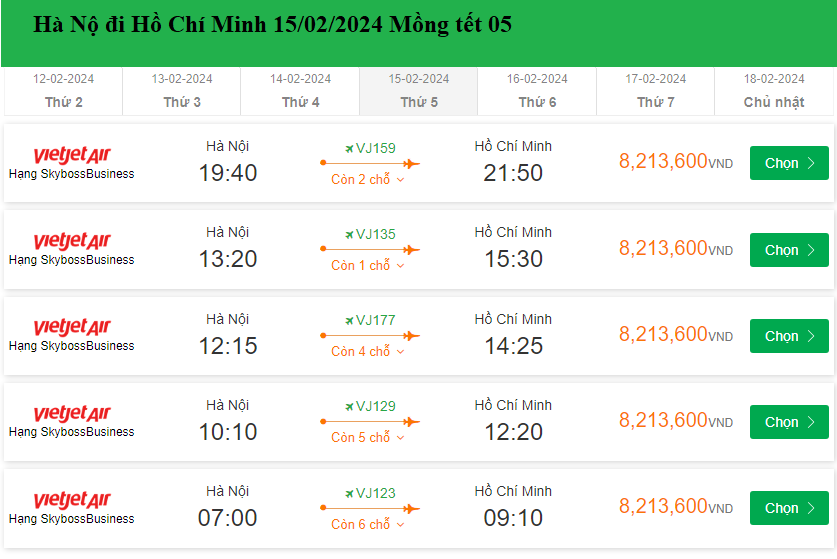Open the 'Còn 6 chỗ' dropdown
Image resolution: width=837 pixels, height=559 pixels.
coord(367,524)
